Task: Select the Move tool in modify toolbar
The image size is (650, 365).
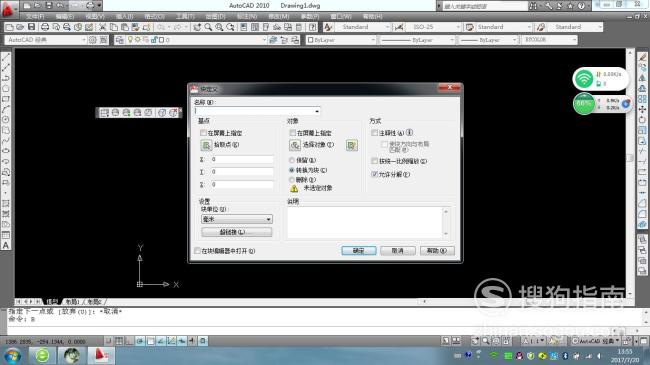Action: point(642,109)
